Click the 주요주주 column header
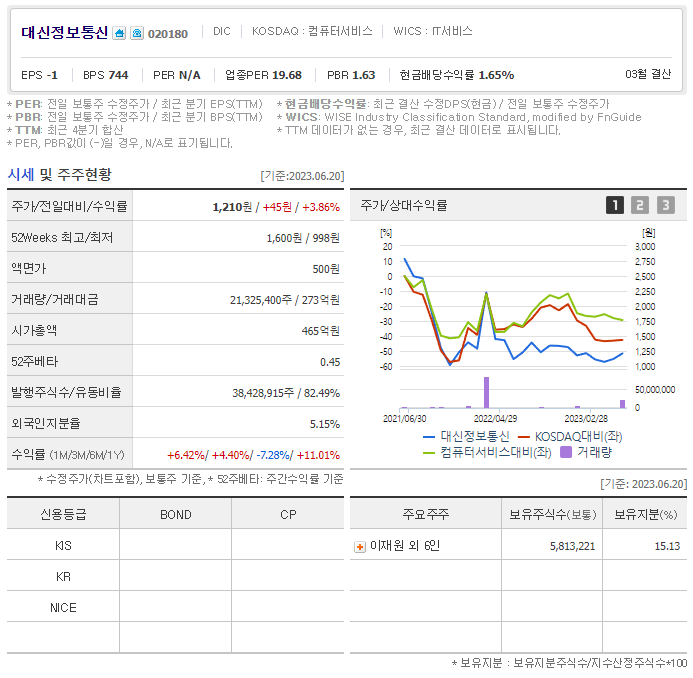The width and height of the screenshot is (693, 678). click(x=426, y=514)
